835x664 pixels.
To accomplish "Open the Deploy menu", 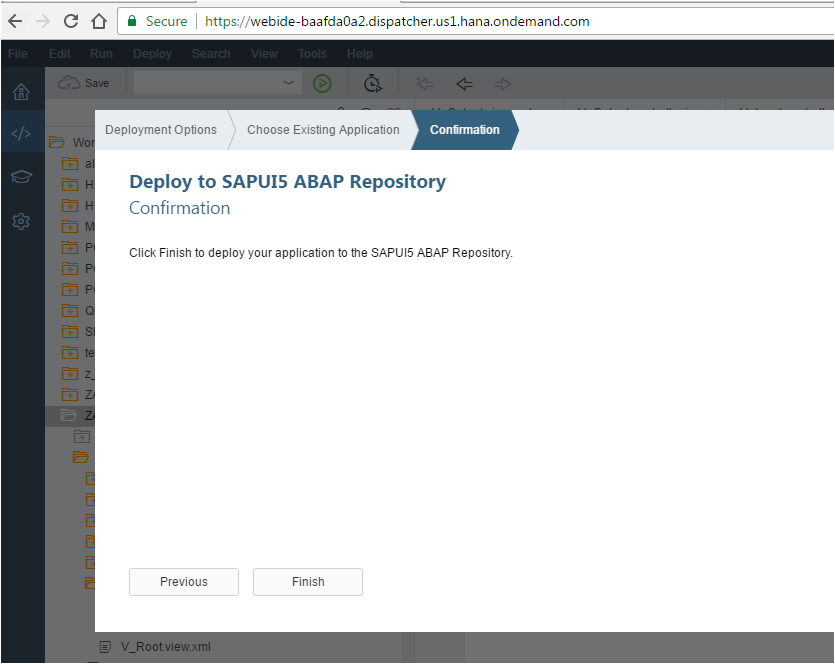I will (152, 54).
